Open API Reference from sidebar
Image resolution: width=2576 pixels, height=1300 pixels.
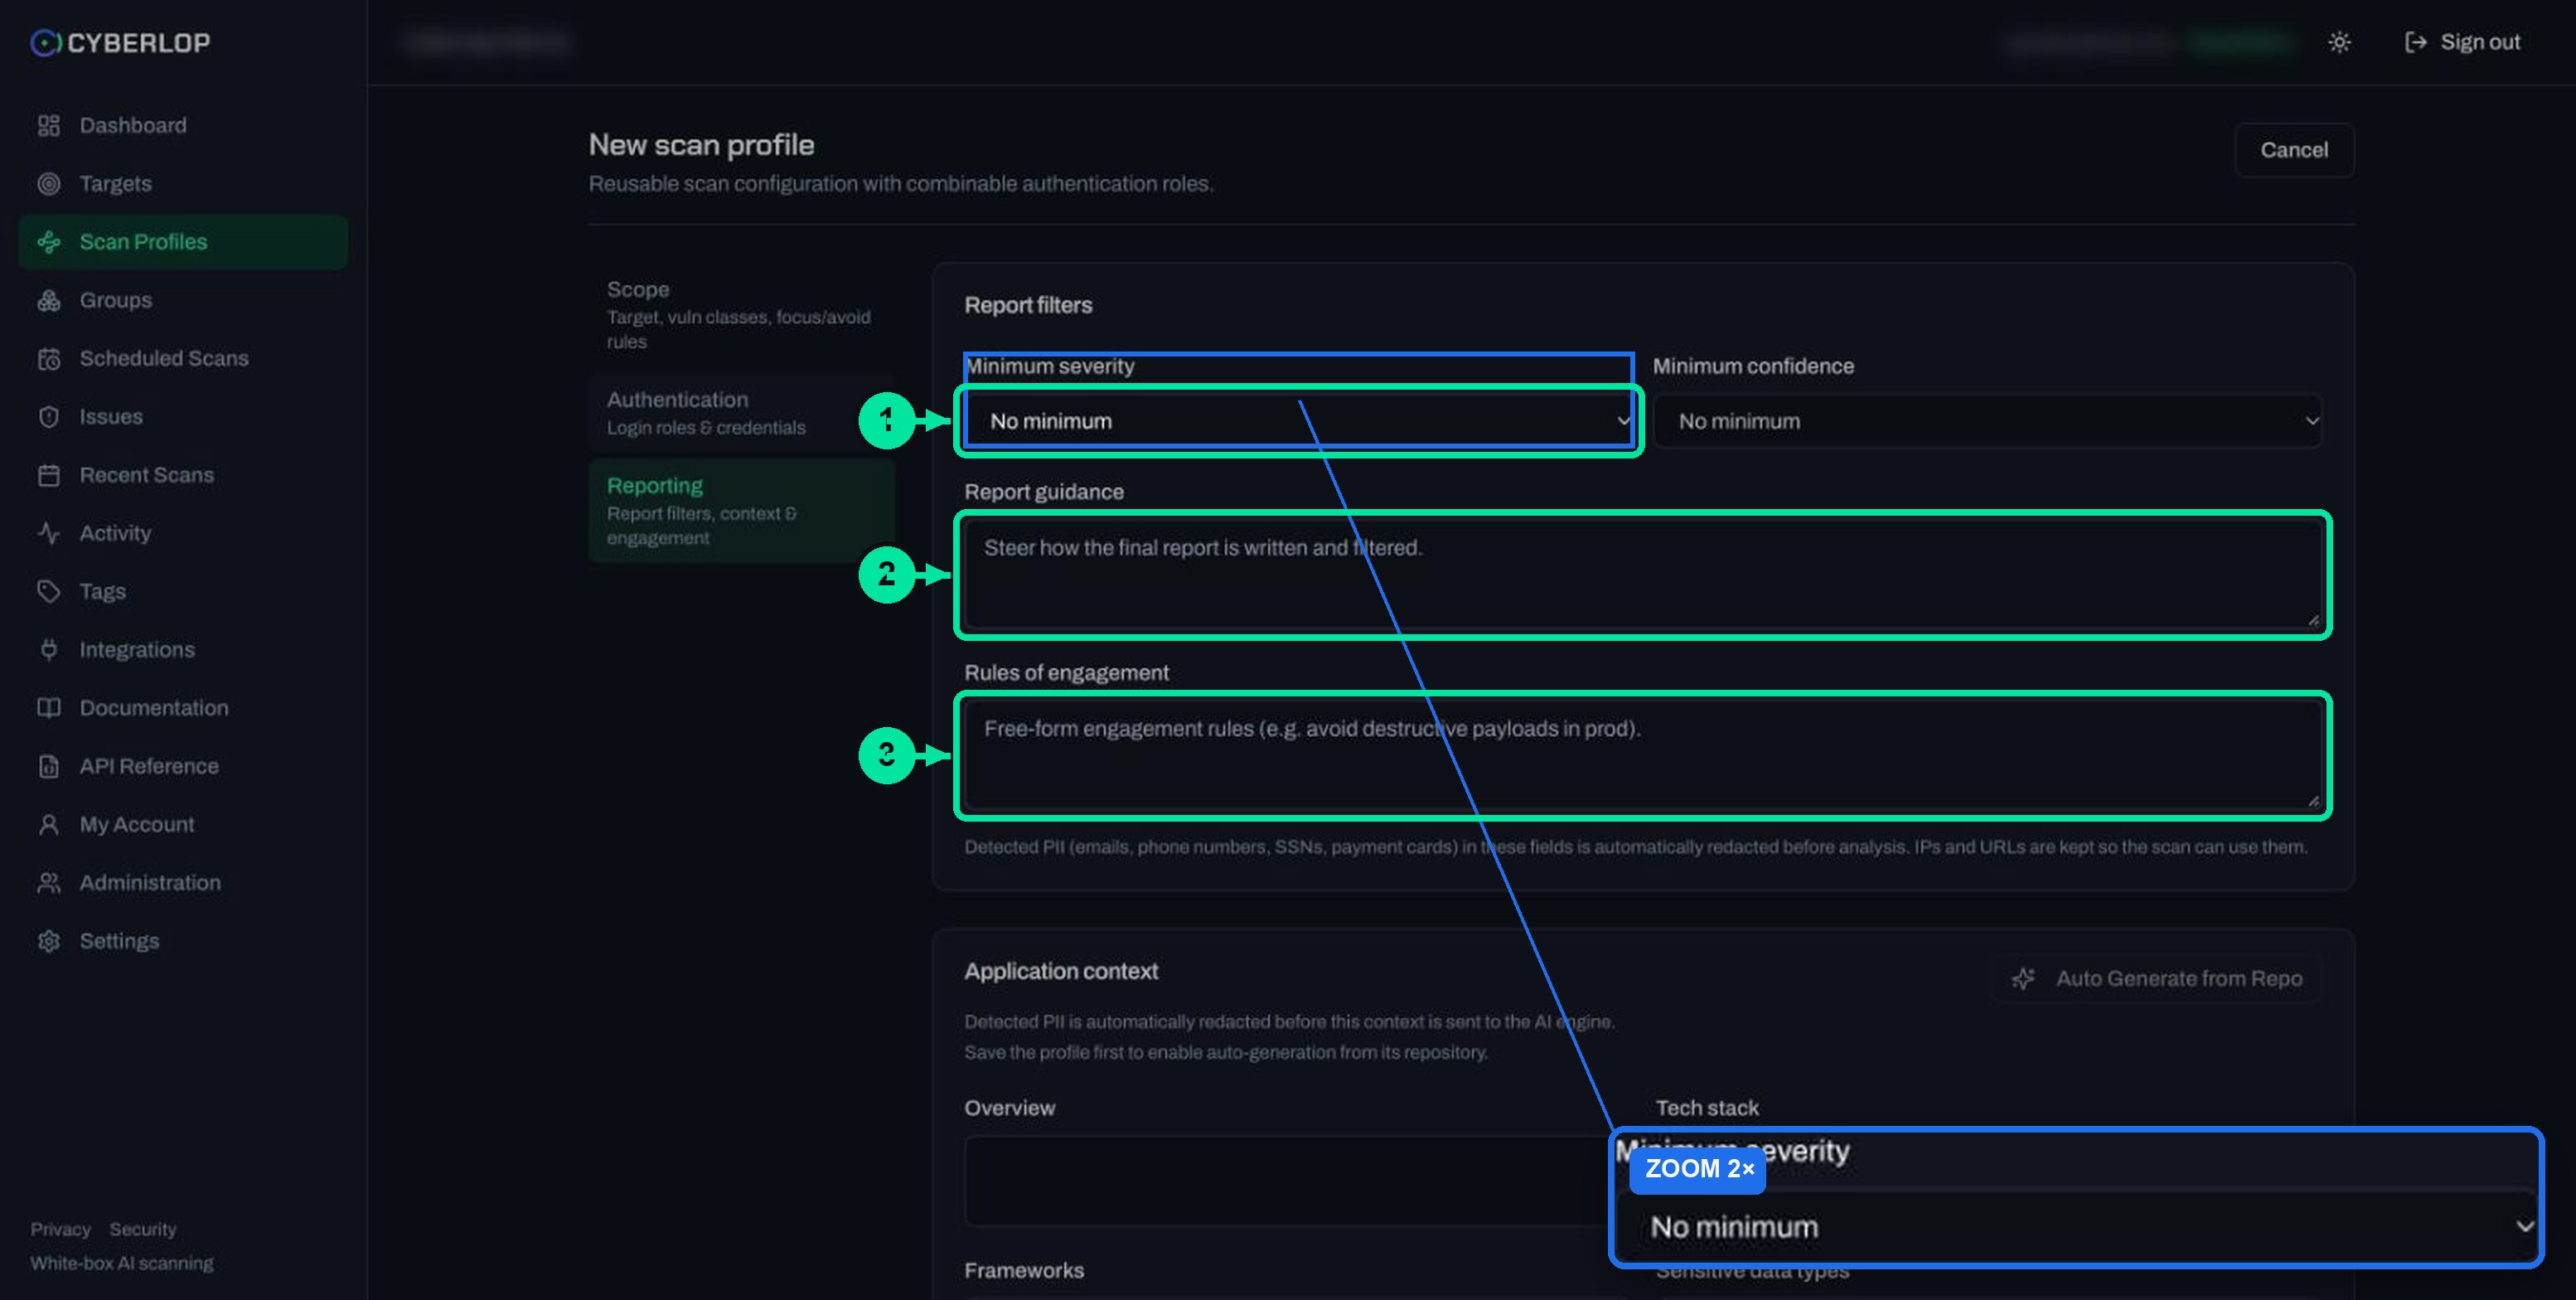point(183,767)
